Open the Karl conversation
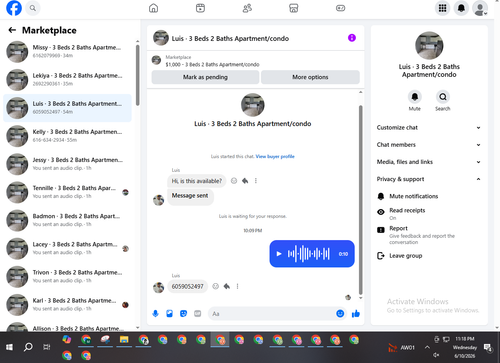The image size is (500, 363). tap(68, 305)
